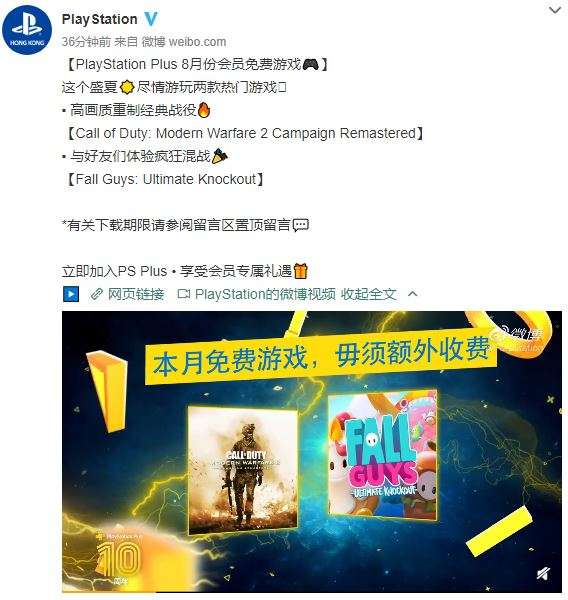Click the upward chevron after 收起全文
Viewport: 568px width, 600px height.
413,294
